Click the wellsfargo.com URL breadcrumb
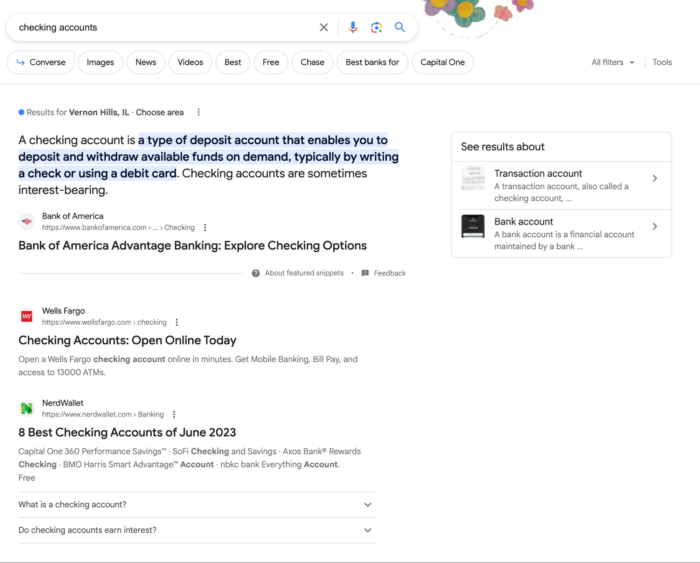The height and width of the screenshot is (563, 700). coord(104,322)
